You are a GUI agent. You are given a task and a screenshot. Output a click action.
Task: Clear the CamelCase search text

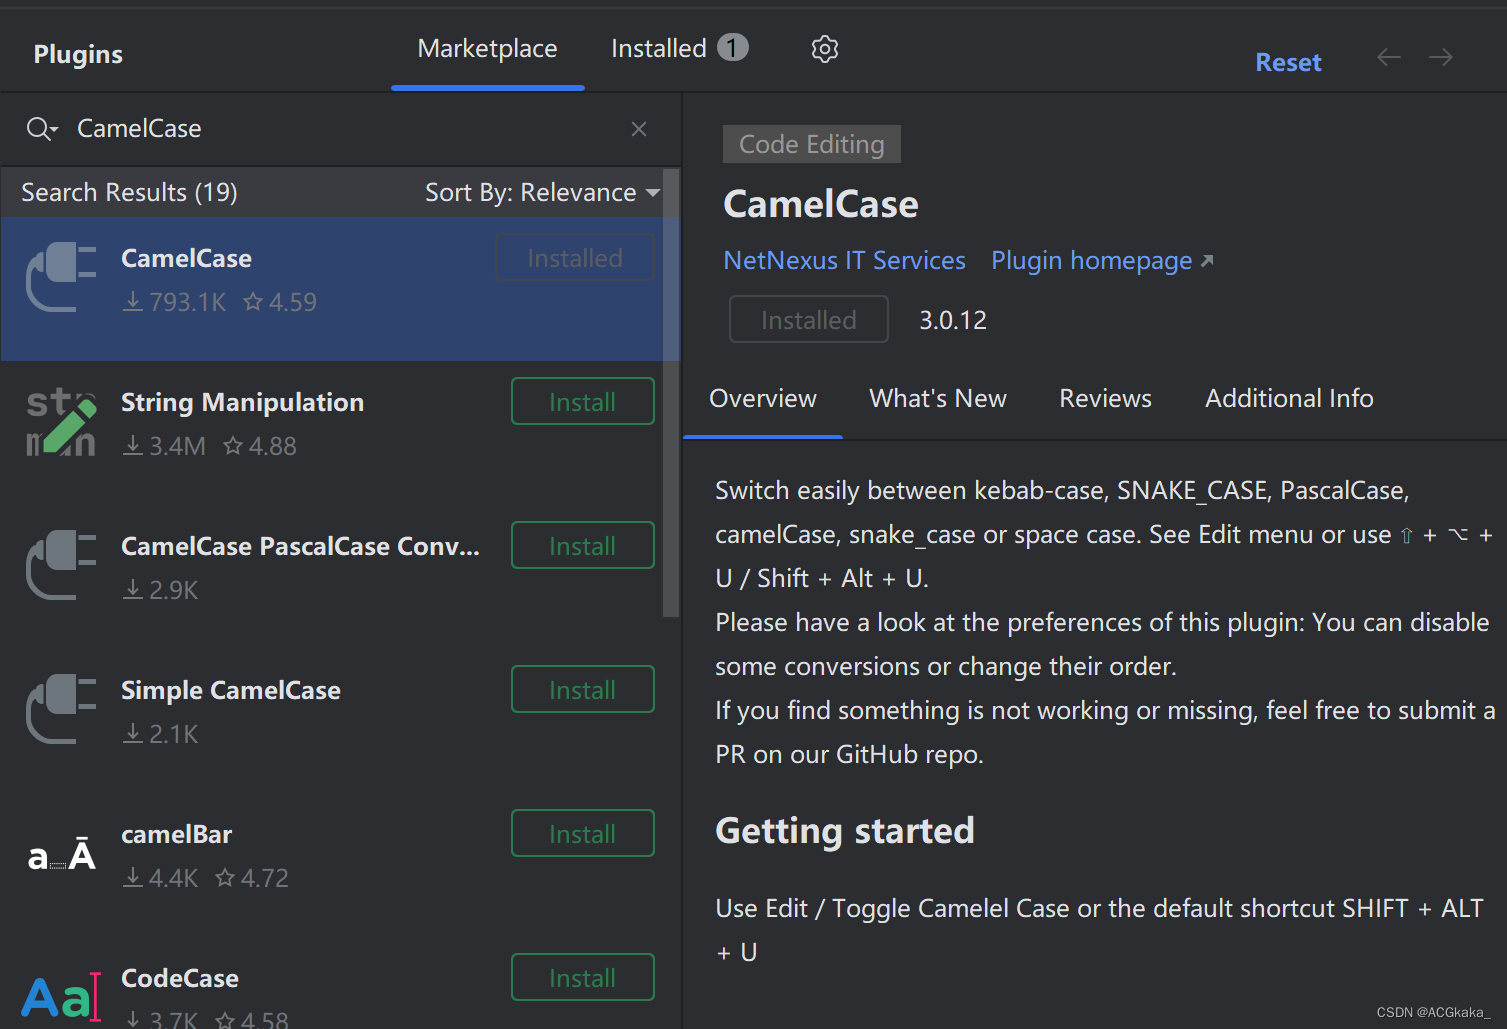point(639,129)
